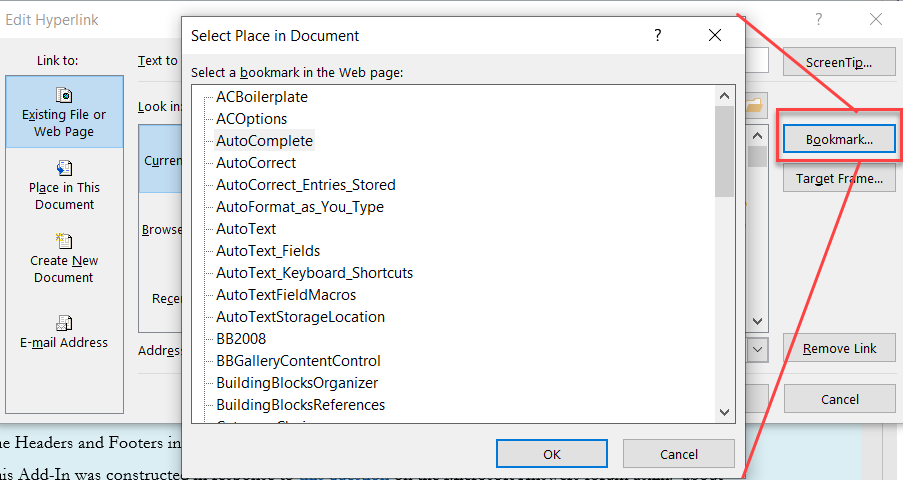This screenshot has width=903, height=480.
Task: Pick the AutoText_Keyboard_Shortcuts bookmark
Action: (314, 273)
